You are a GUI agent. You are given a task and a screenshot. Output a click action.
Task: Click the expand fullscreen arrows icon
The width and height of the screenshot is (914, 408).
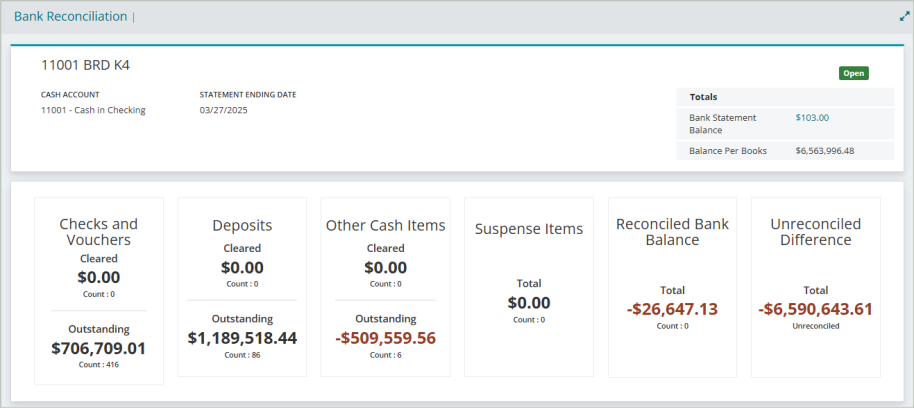(x=904, y=17)
